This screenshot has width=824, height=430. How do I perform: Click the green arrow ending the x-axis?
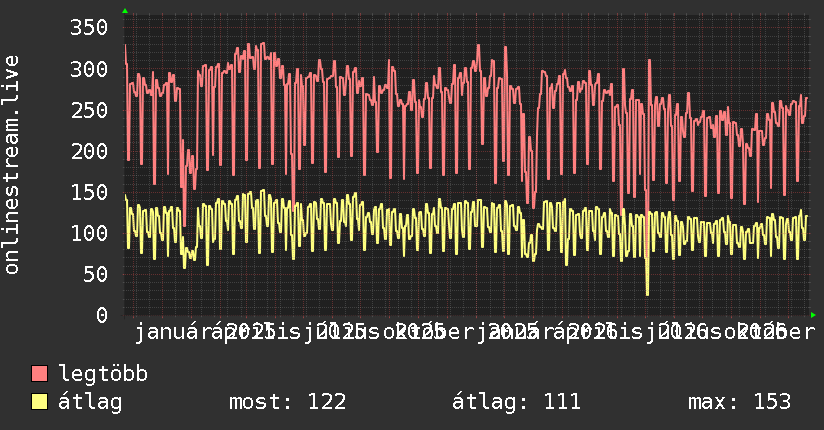click(x=813, y=315)
